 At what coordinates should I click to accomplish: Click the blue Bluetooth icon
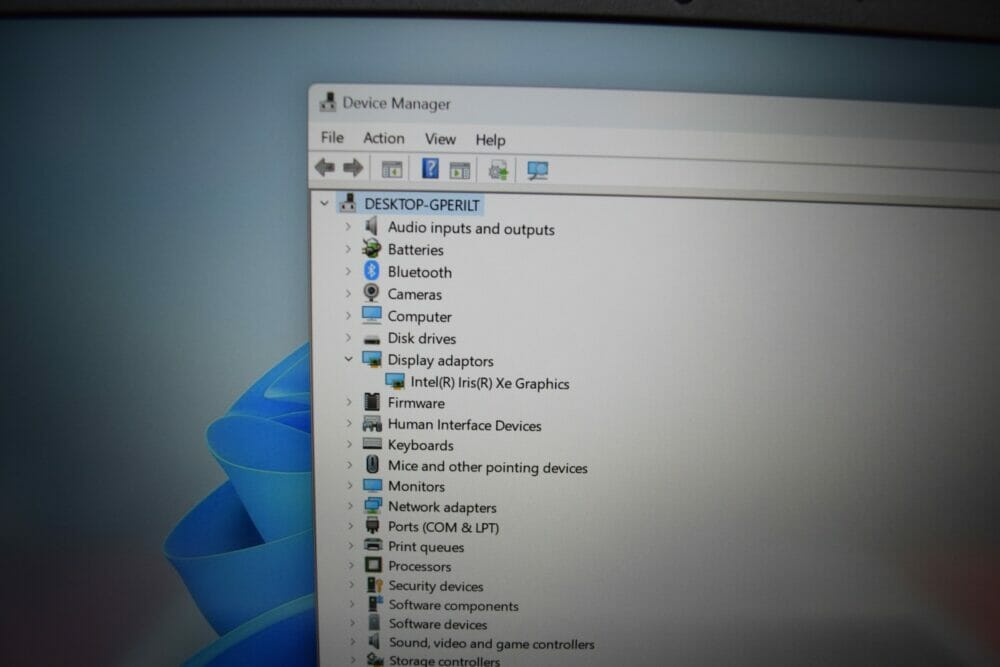point(371,271)
